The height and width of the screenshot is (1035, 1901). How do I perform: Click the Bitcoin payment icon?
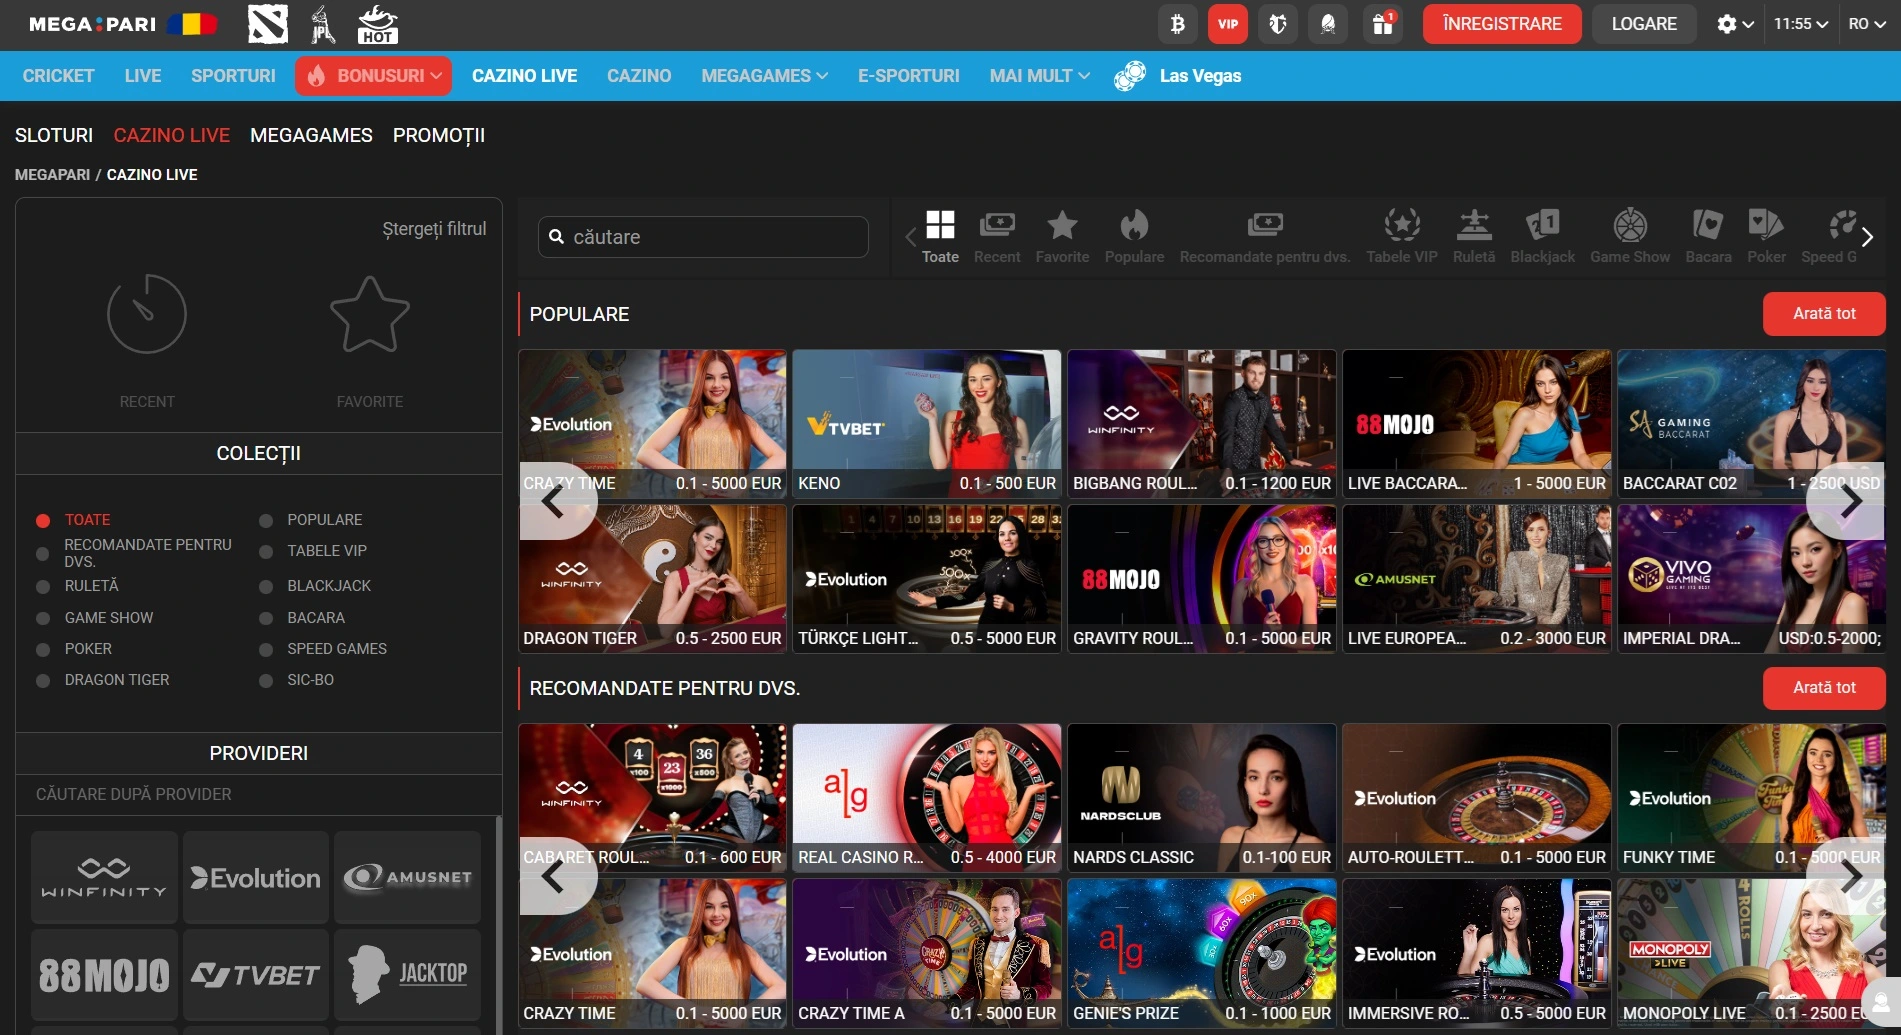tap(1177, 24)
